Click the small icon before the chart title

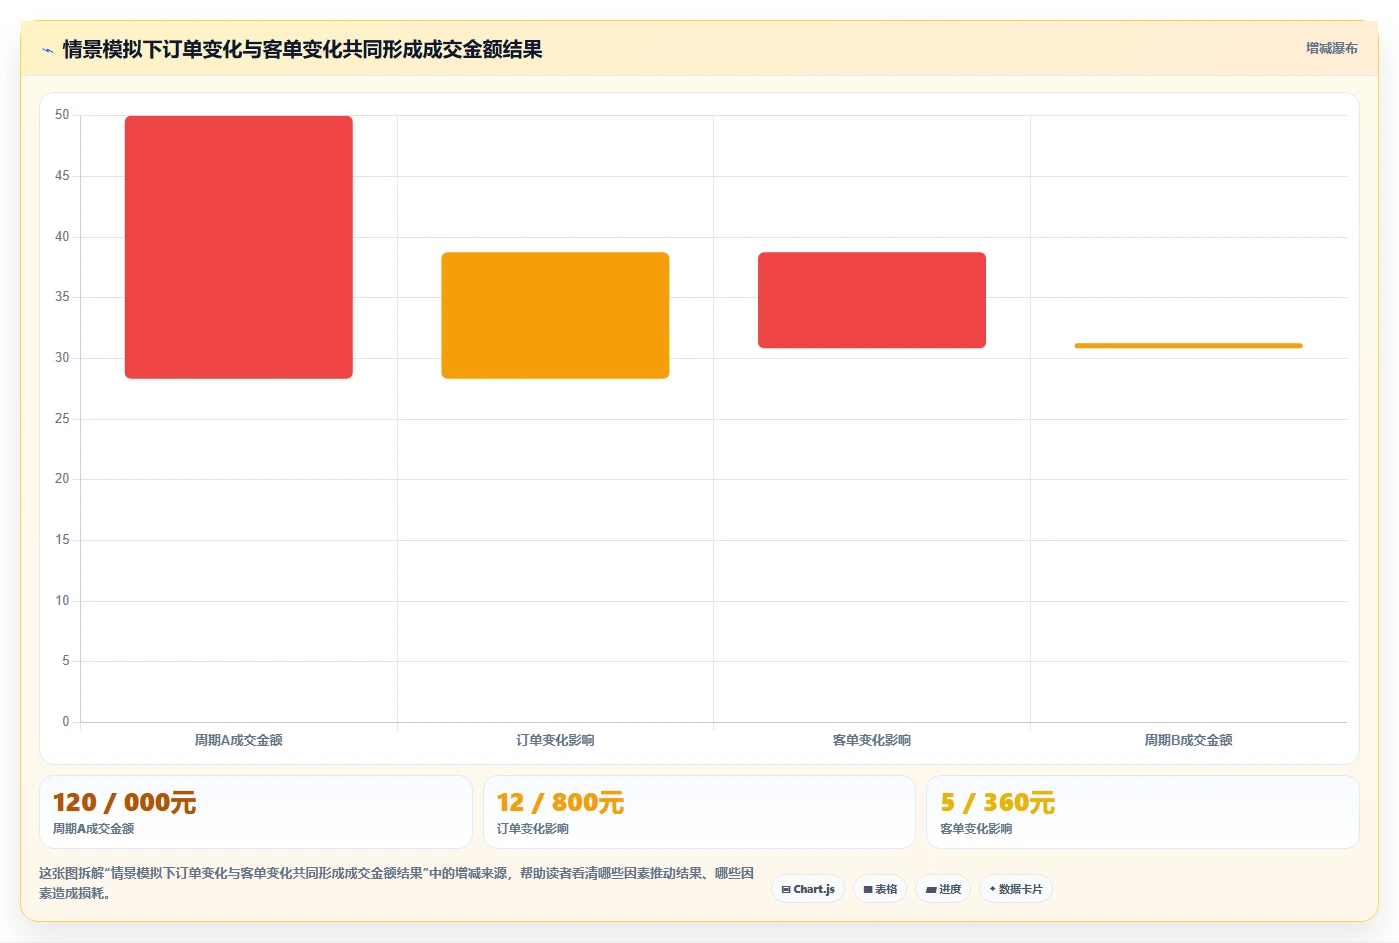47,50
